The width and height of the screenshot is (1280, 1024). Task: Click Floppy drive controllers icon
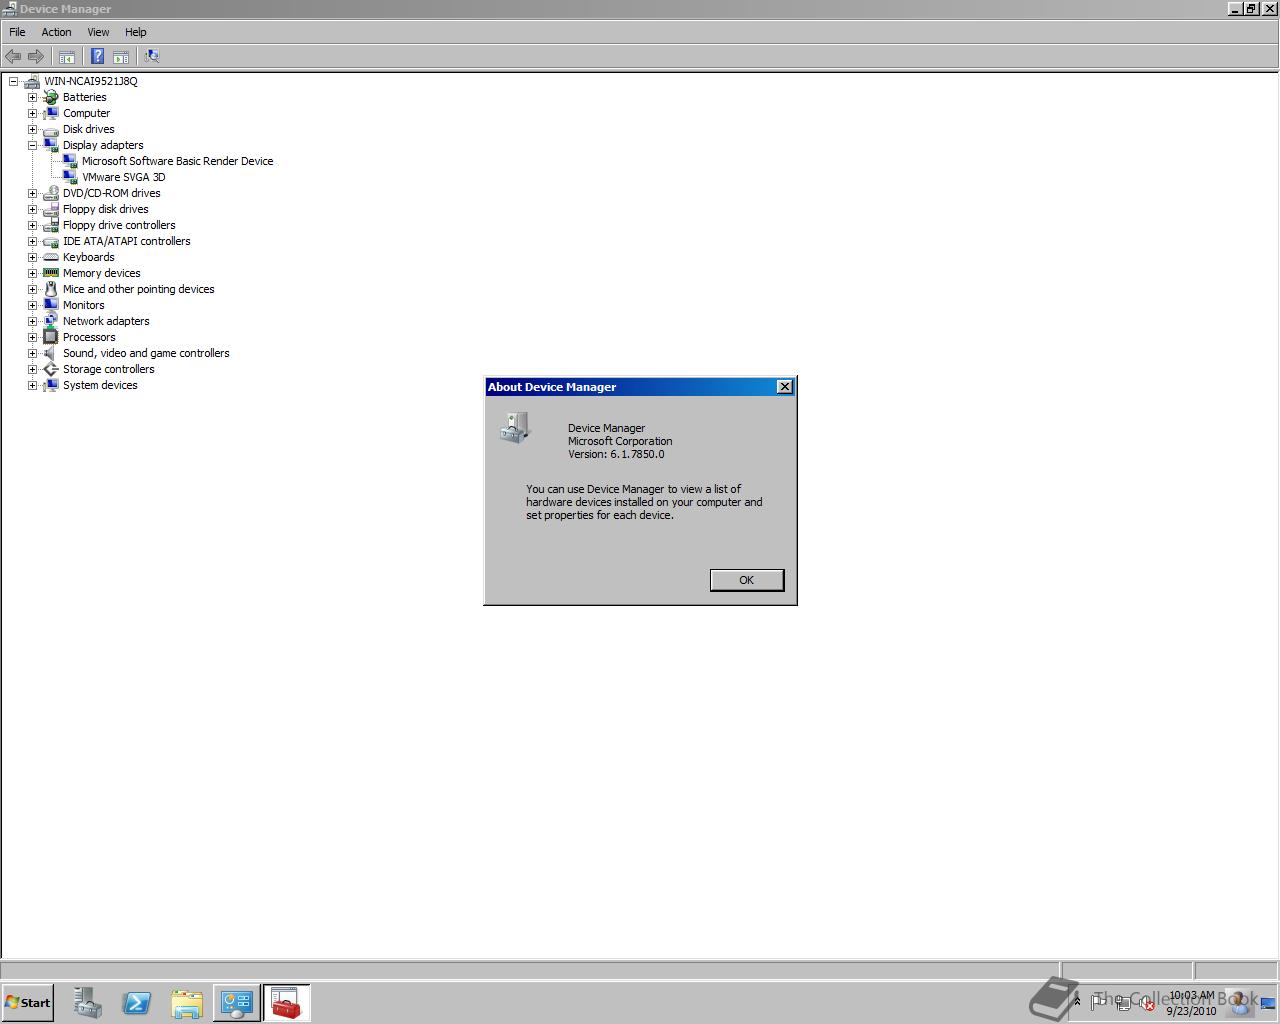51,225
